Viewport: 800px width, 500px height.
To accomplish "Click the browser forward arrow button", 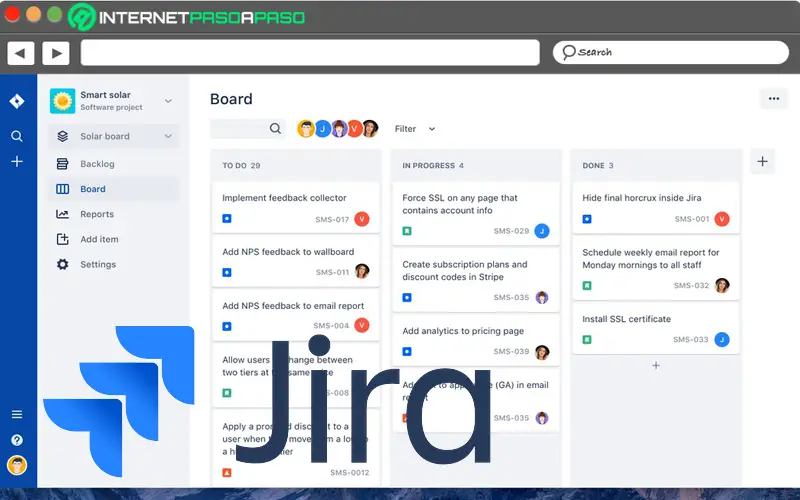I will (x=56, y=53).
